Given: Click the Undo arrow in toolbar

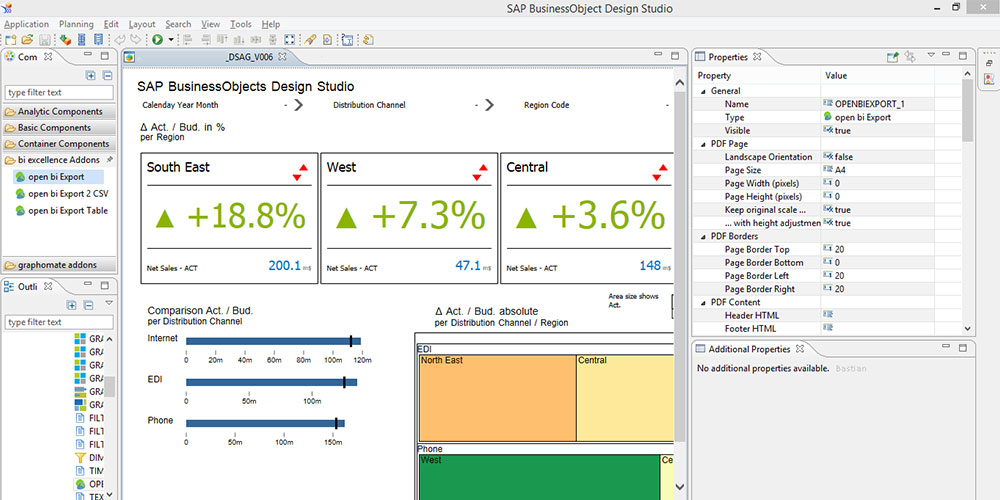Looking at the screenshot, I should [x=120, y=40].
